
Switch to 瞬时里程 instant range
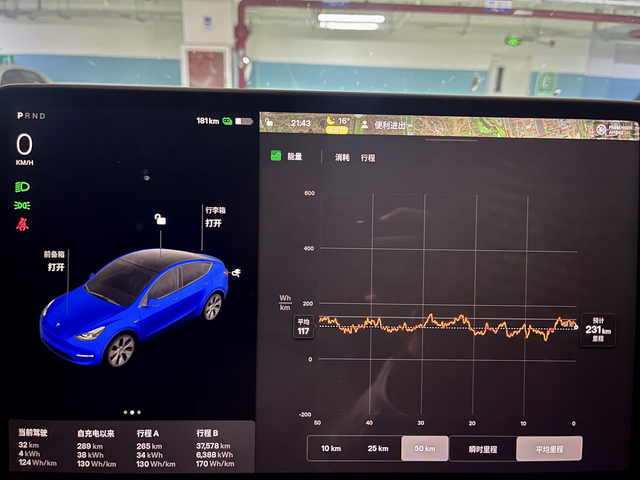point(482,449)
